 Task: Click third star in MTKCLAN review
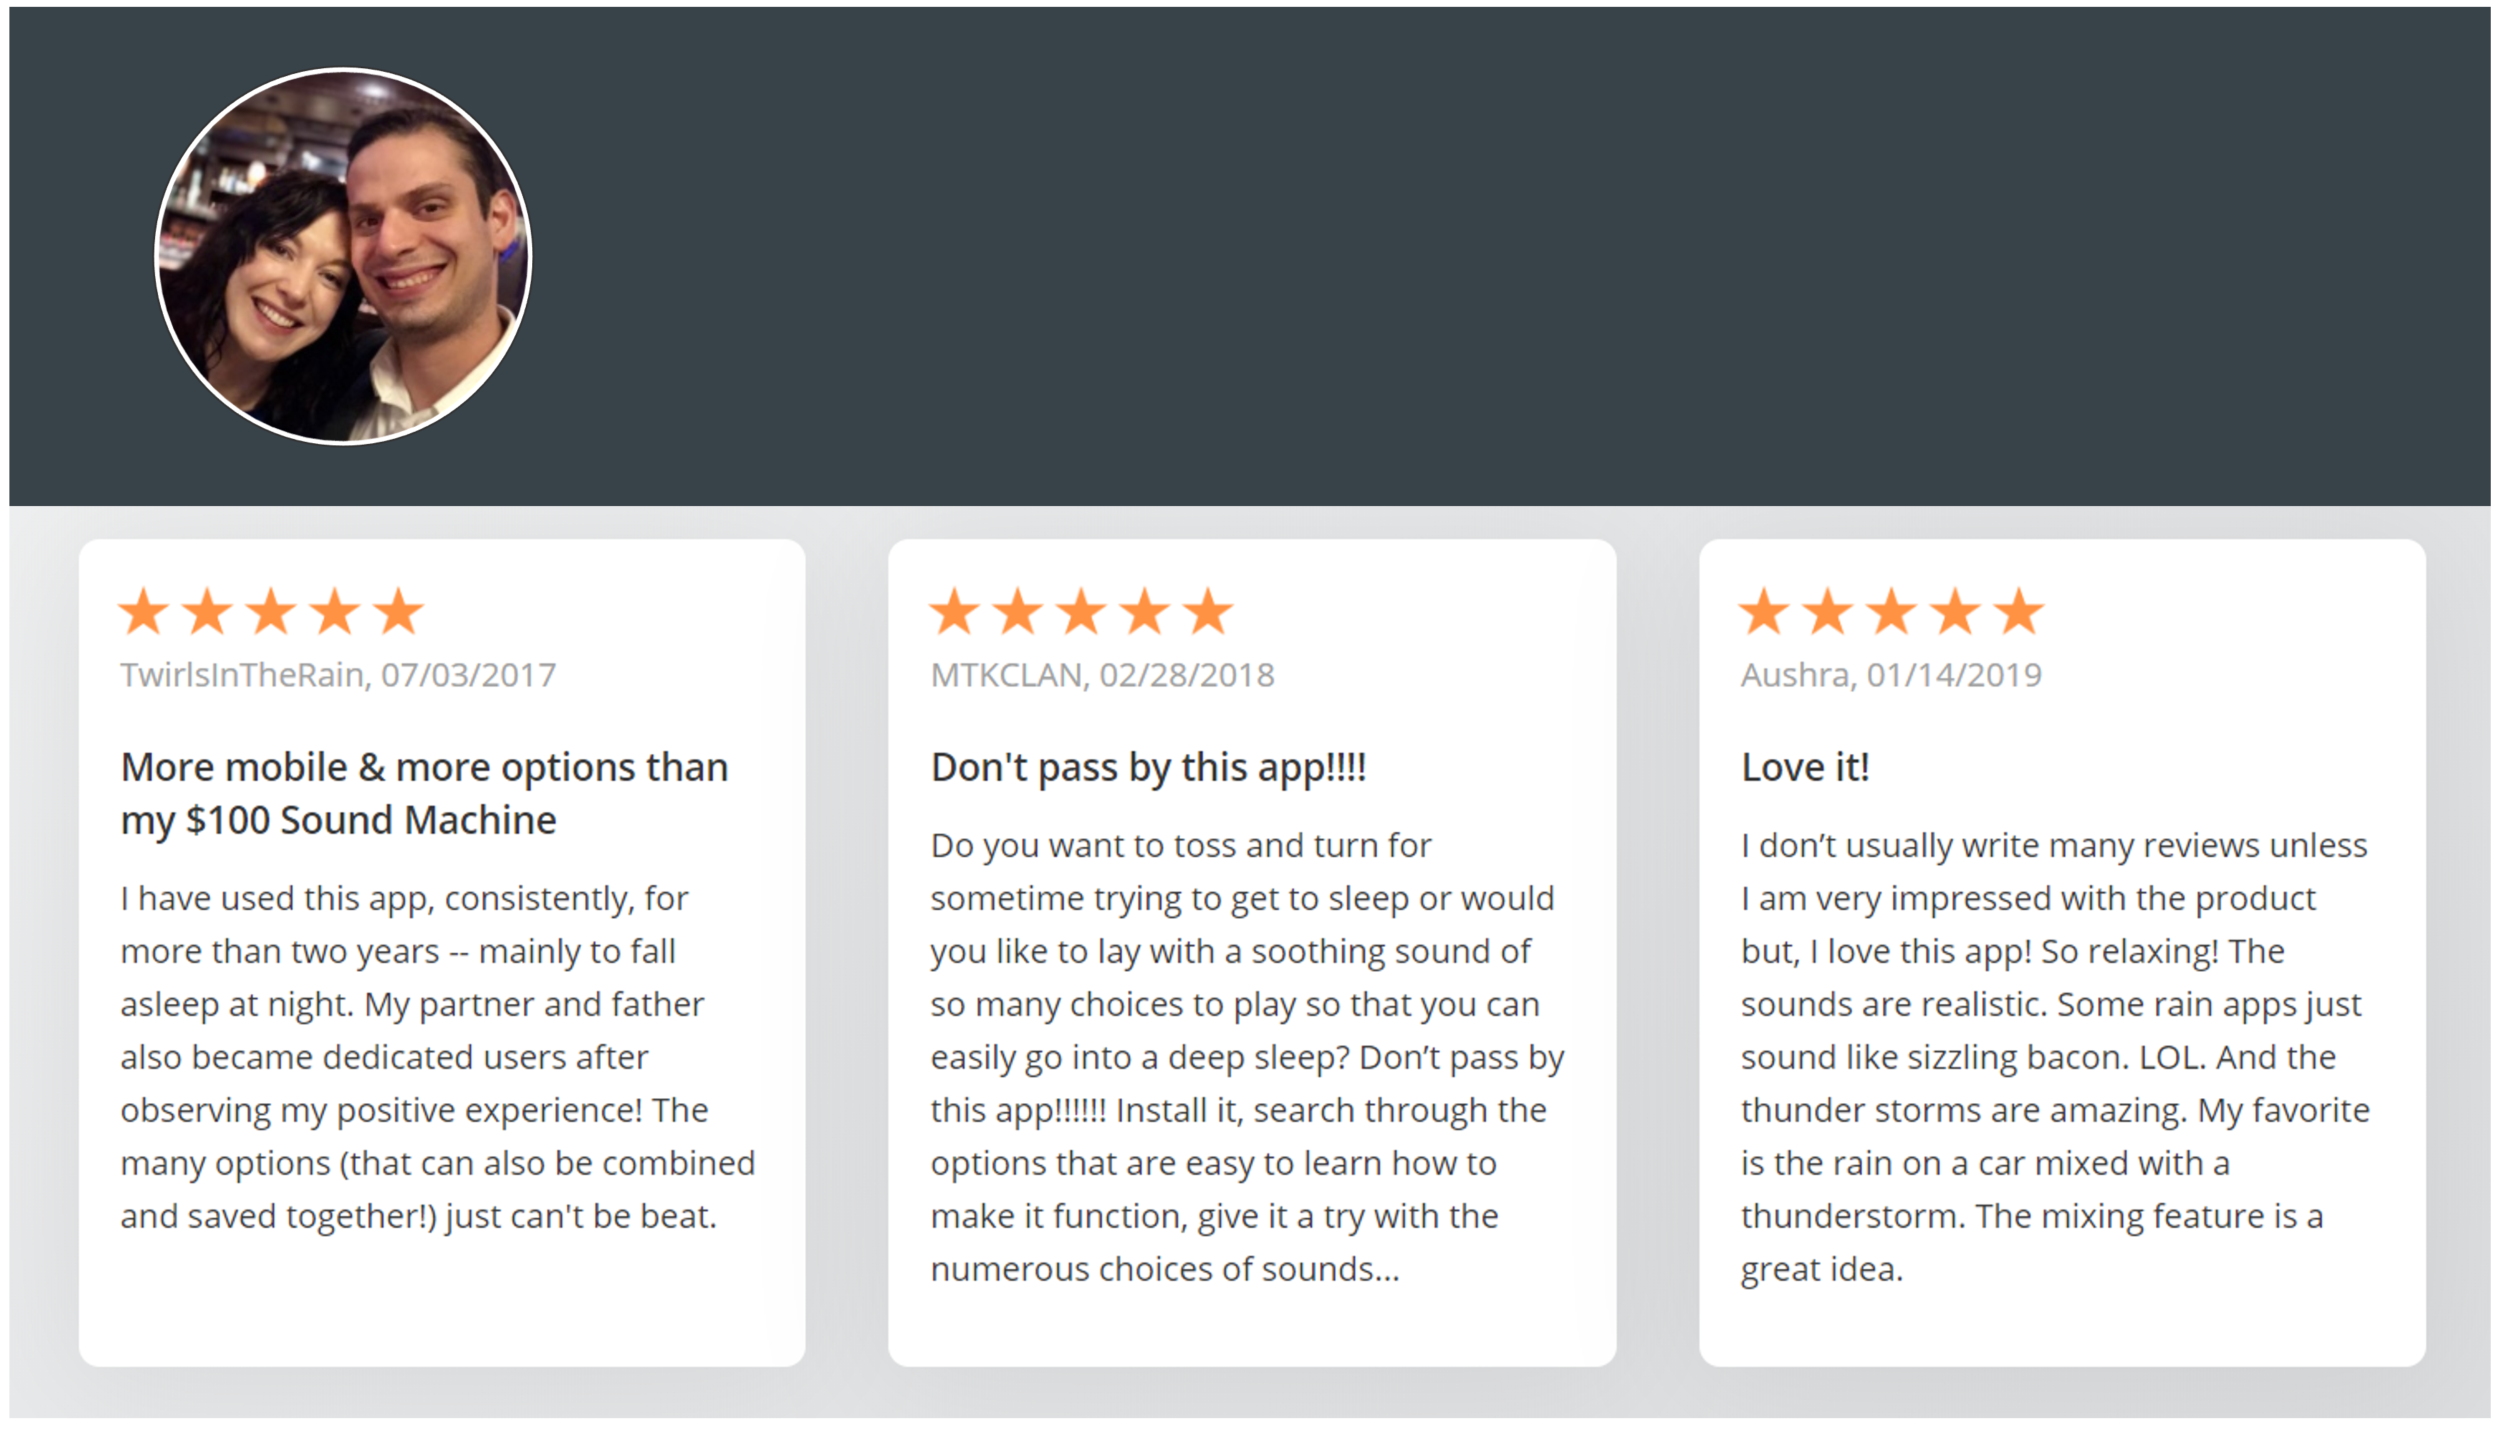[1082, 611]
